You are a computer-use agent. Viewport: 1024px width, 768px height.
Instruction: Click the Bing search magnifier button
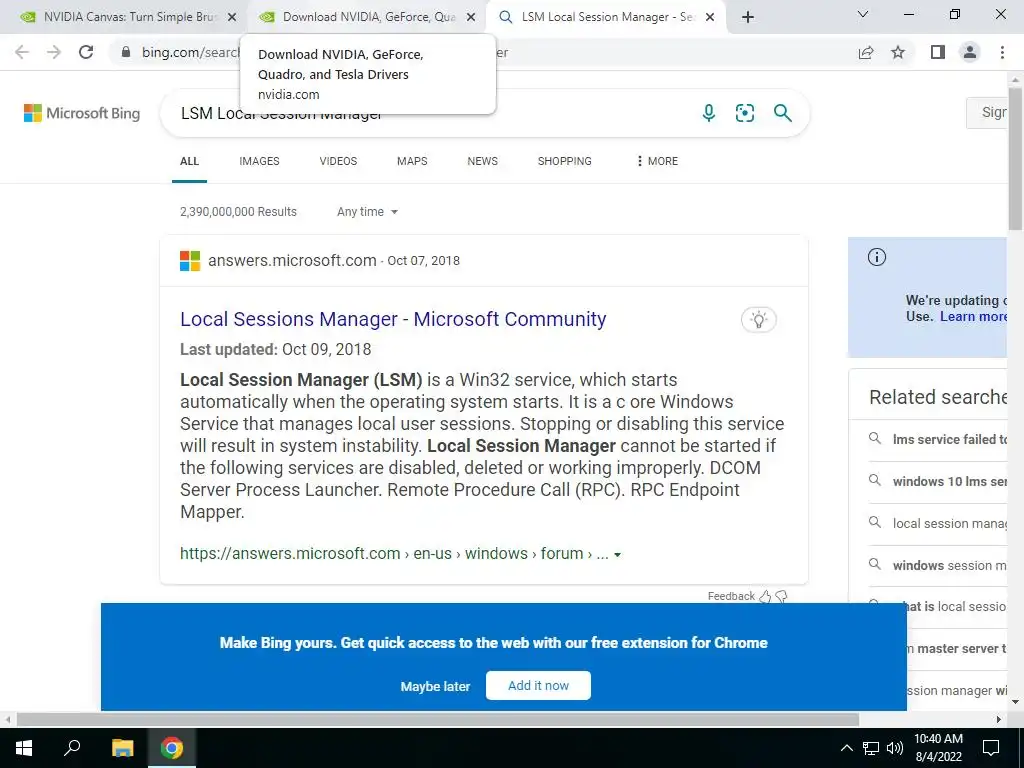tap(782, 113)
